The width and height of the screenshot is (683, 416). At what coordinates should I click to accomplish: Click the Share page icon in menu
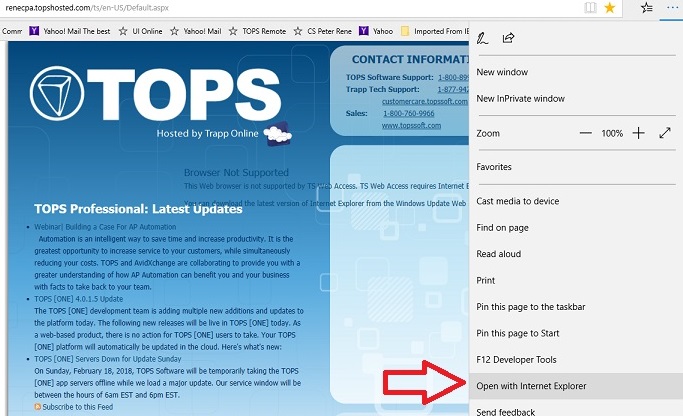tap(508, 38)
